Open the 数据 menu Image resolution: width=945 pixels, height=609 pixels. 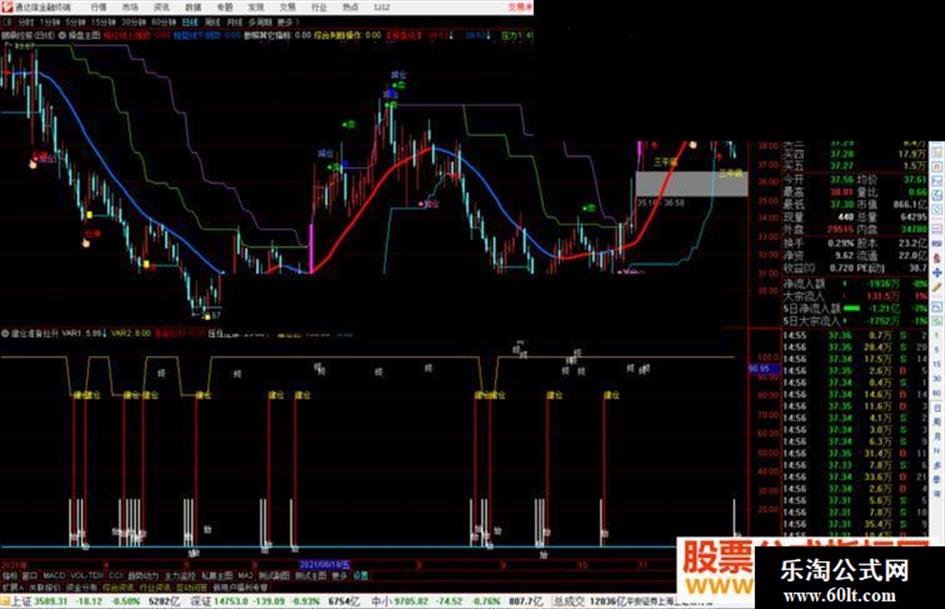193,7
